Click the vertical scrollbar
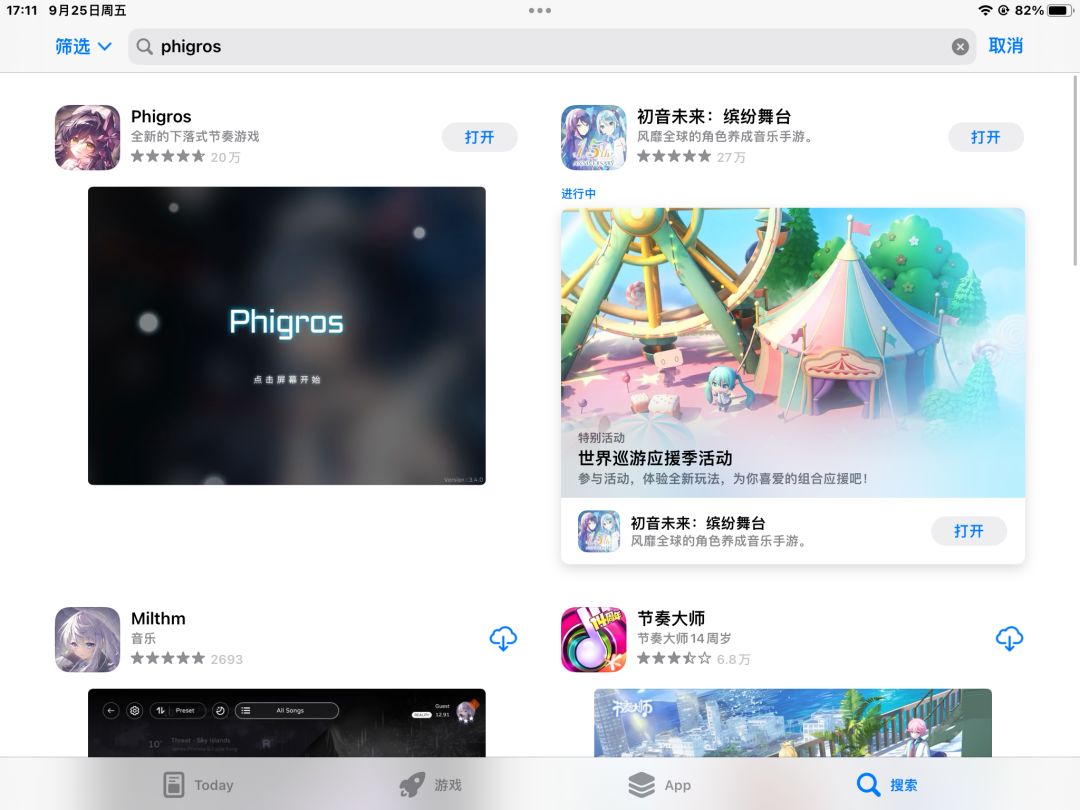Screen dimensions: 1080x810 pyautogui.click(x=1075, y=170)
